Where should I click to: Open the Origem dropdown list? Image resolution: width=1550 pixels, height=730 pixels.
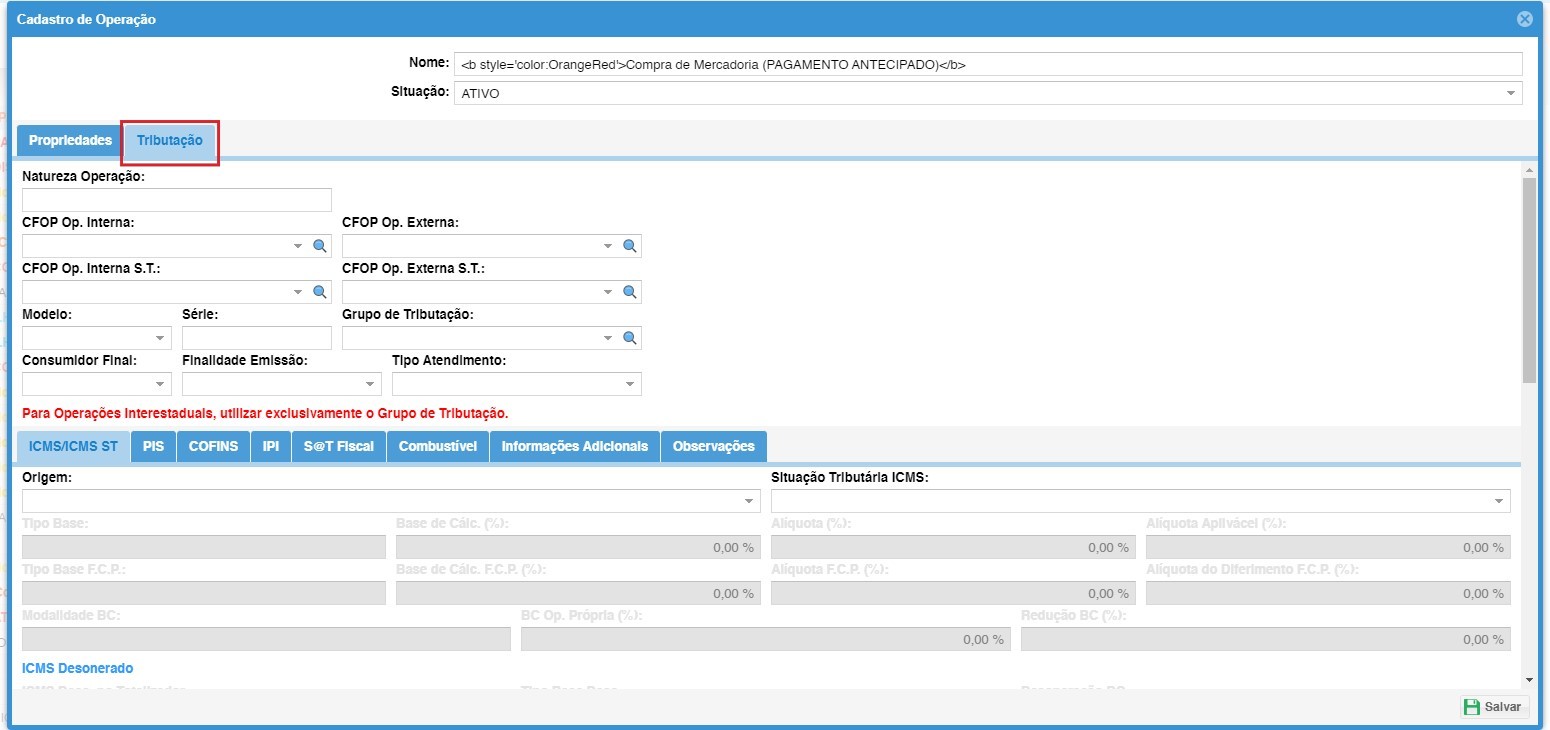[x=749, y=501]
